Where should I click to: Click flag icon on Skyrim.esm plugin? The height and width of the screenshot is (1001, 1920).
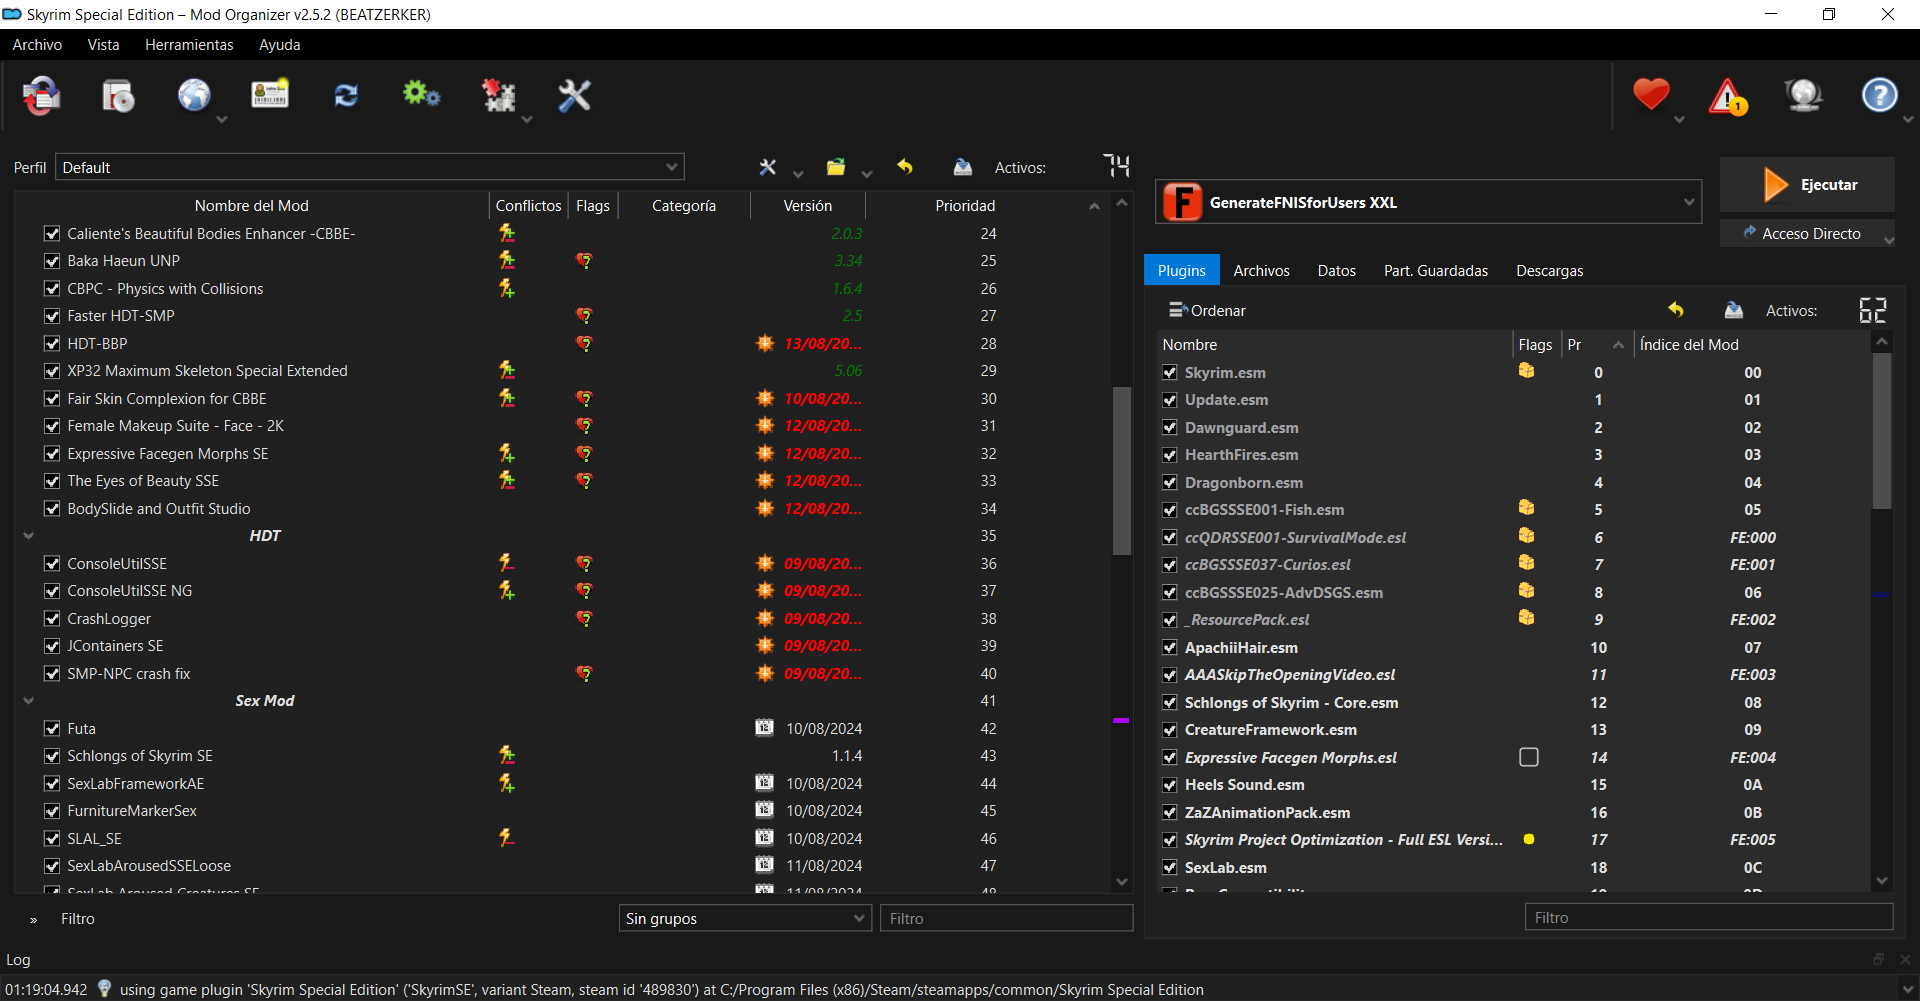(1527, 371)
